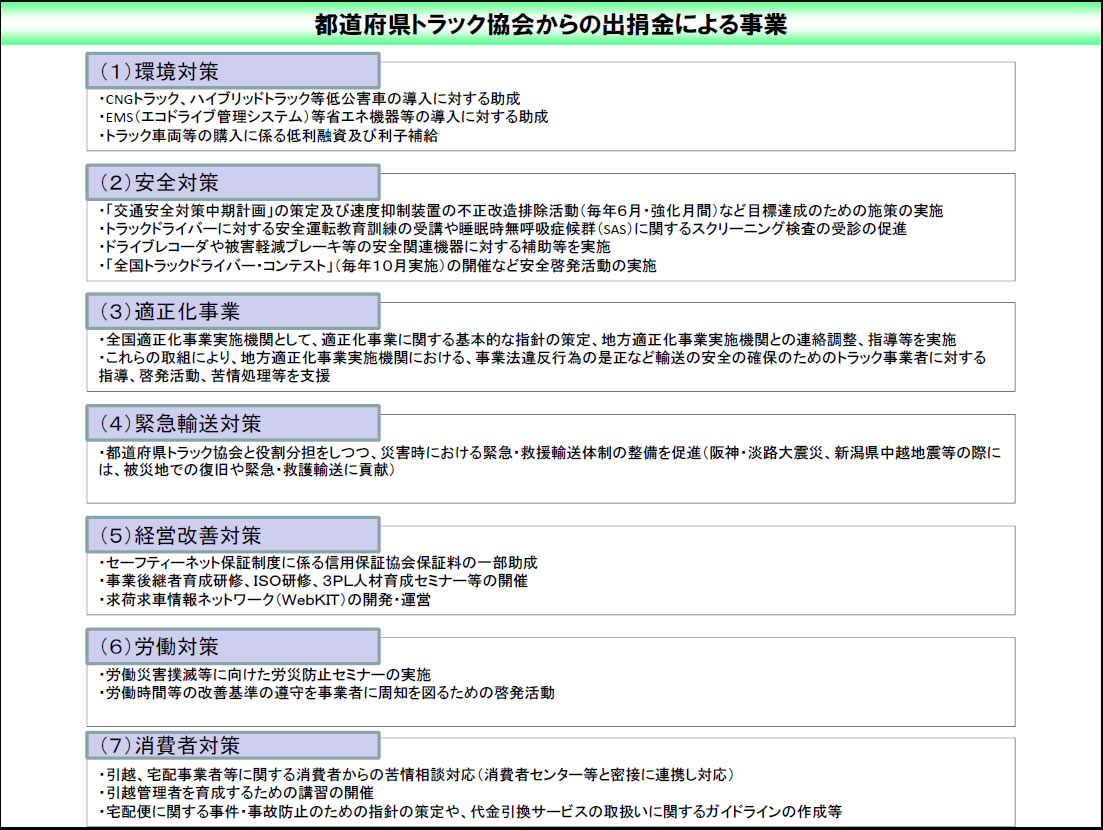Select the (7)消費者対策 heading
The height and width of the screenshot is (830, 1103).
point(233,746)
